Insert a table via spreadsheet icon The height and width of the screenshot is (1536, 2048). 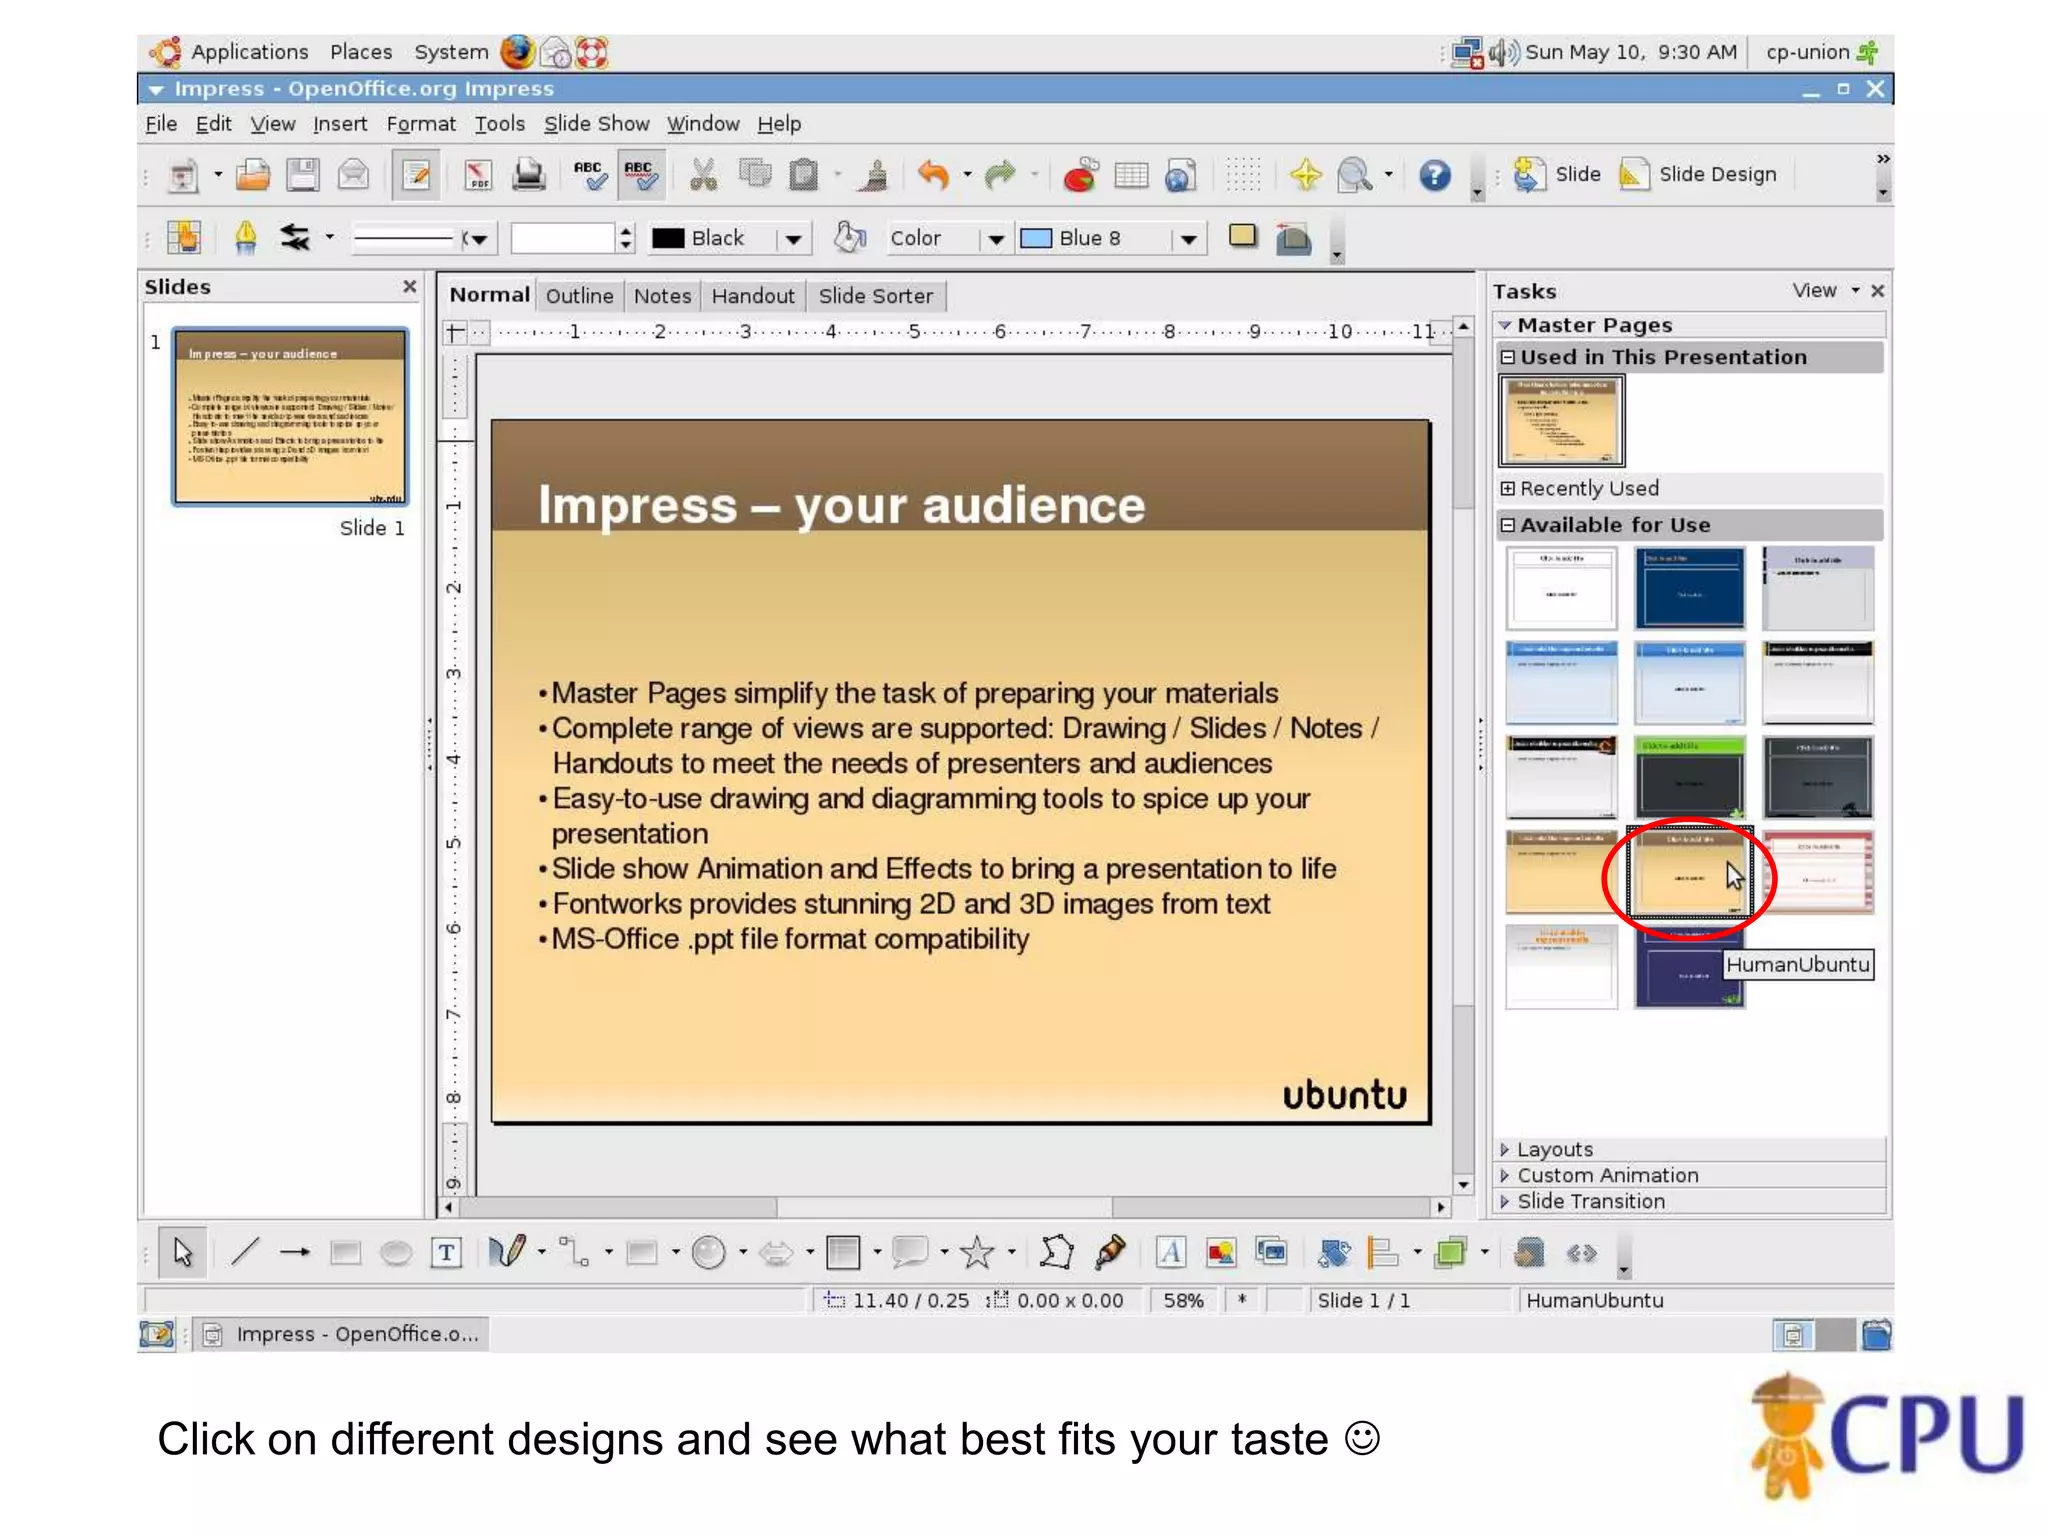click(x=1131, y=176)
